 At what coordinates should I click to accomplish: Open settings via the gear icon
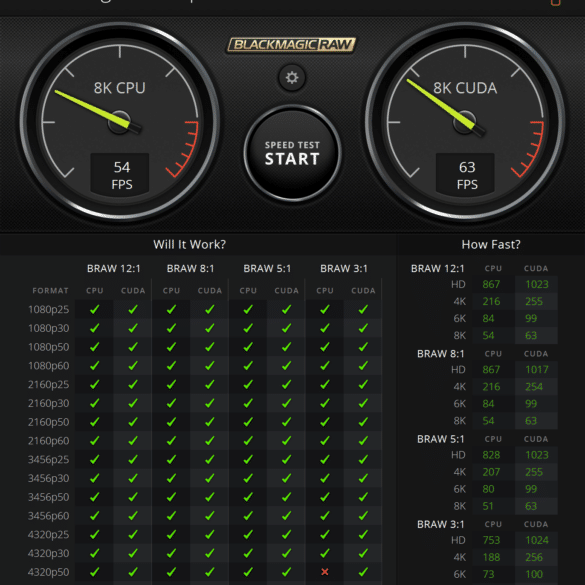[x=292, y=78]
